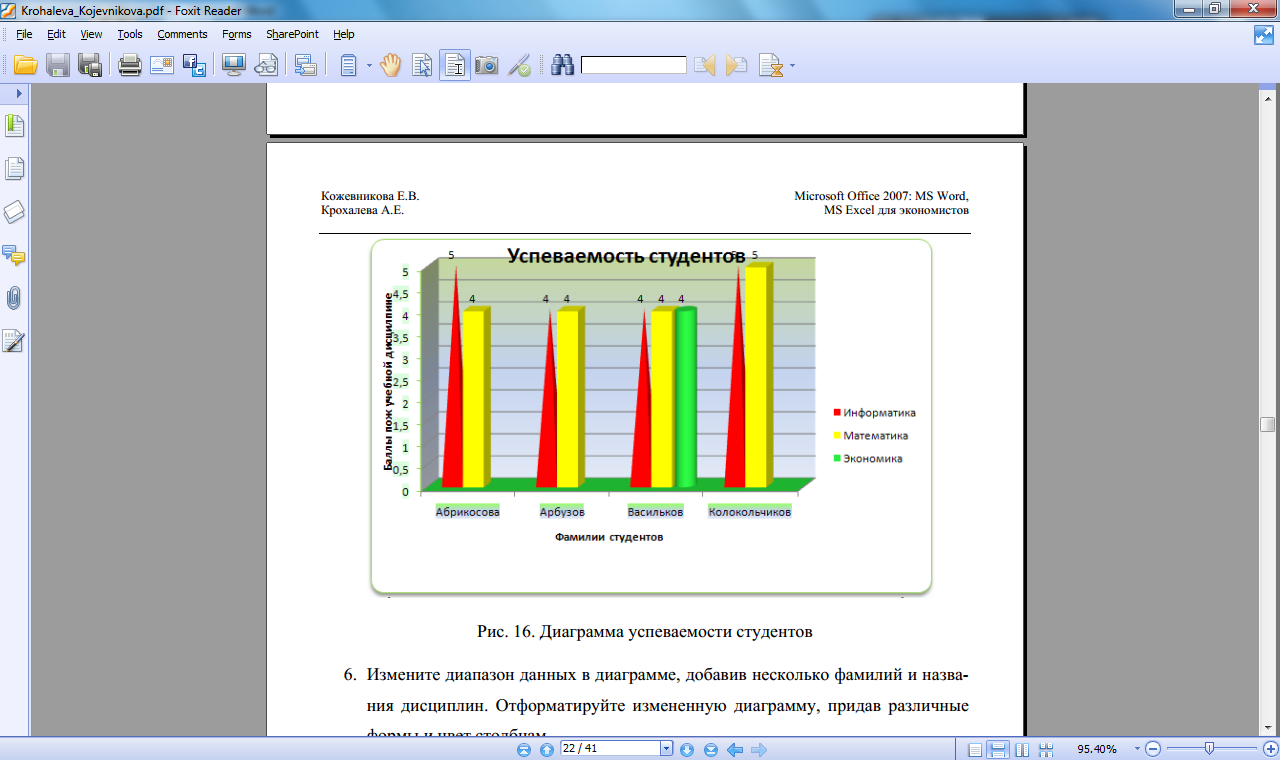Click the Facebook share icon
Viewport: 1280px width, 760px height.
[194, 66]
